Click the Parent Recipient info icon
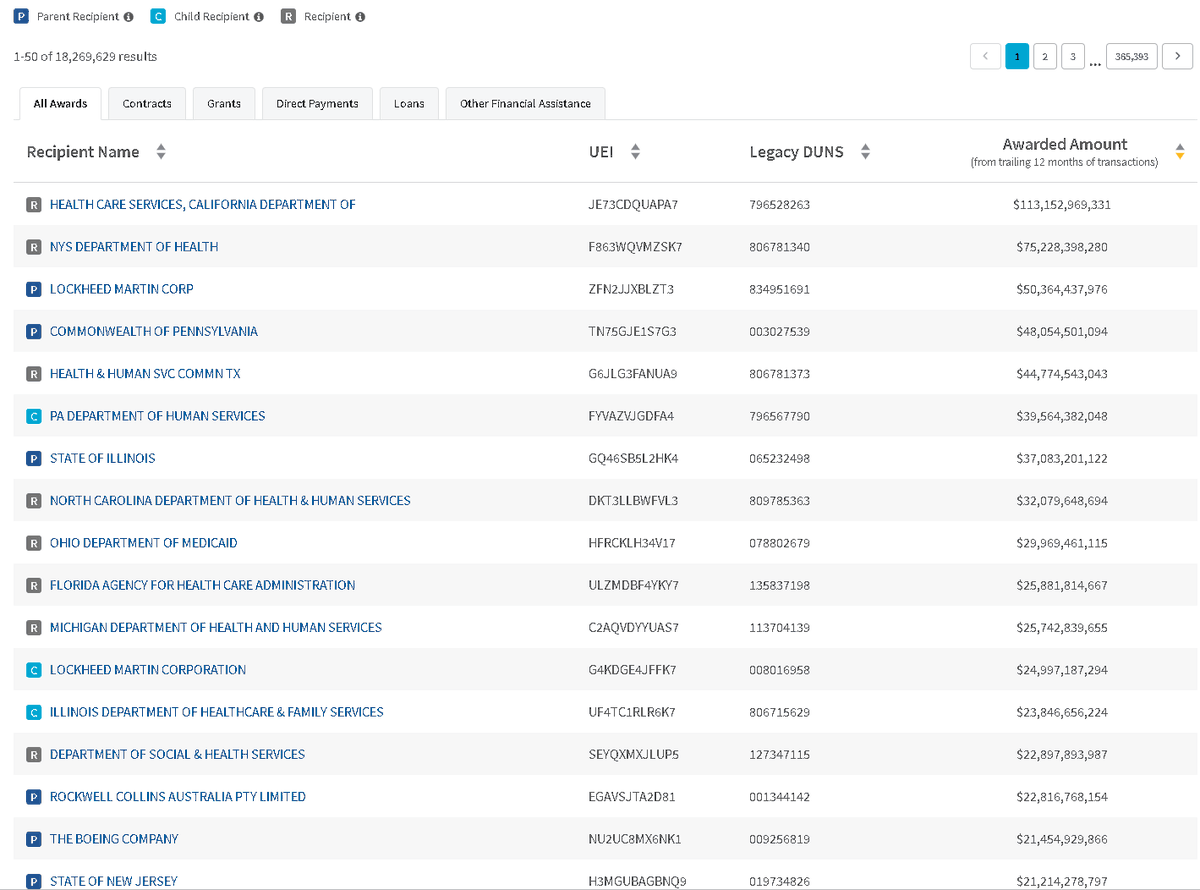The height and width of the screenshot is (890, 1200). coord(128,17)
